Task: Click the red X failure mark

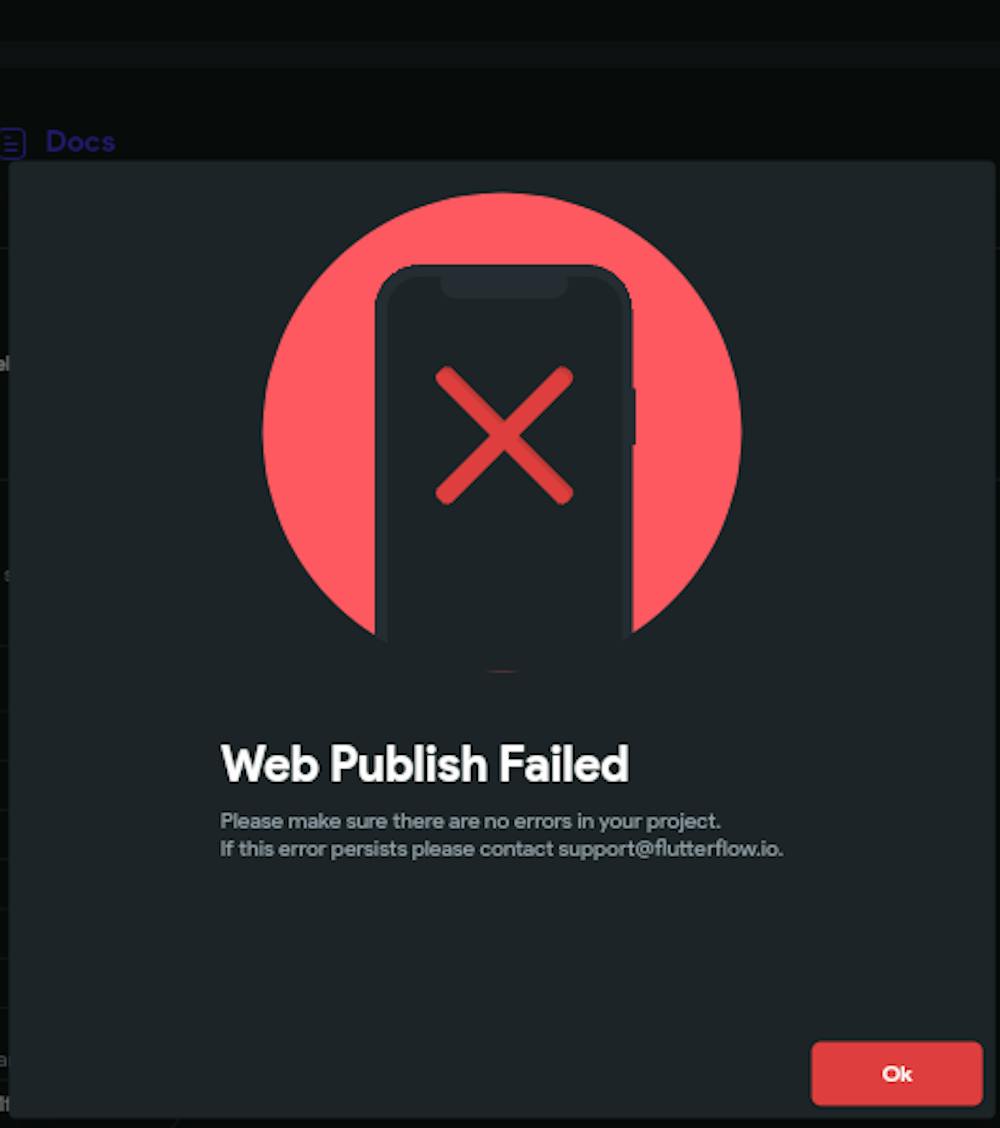Action: point(504,435)
